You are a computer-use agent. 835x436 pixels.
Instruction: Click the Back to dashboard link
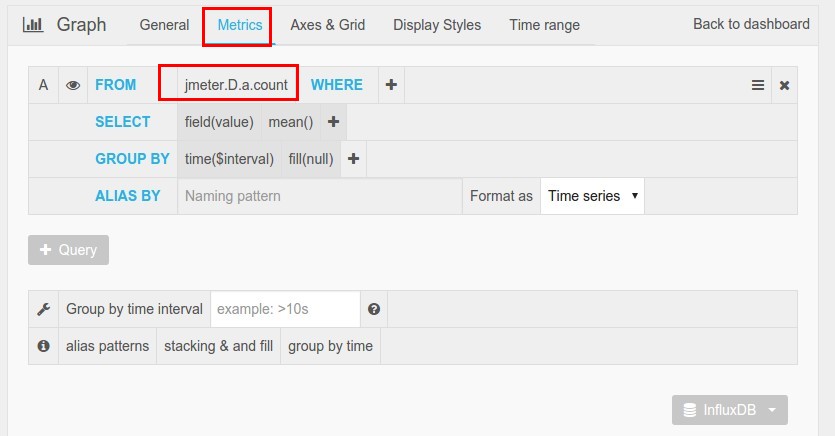point(751,24)
